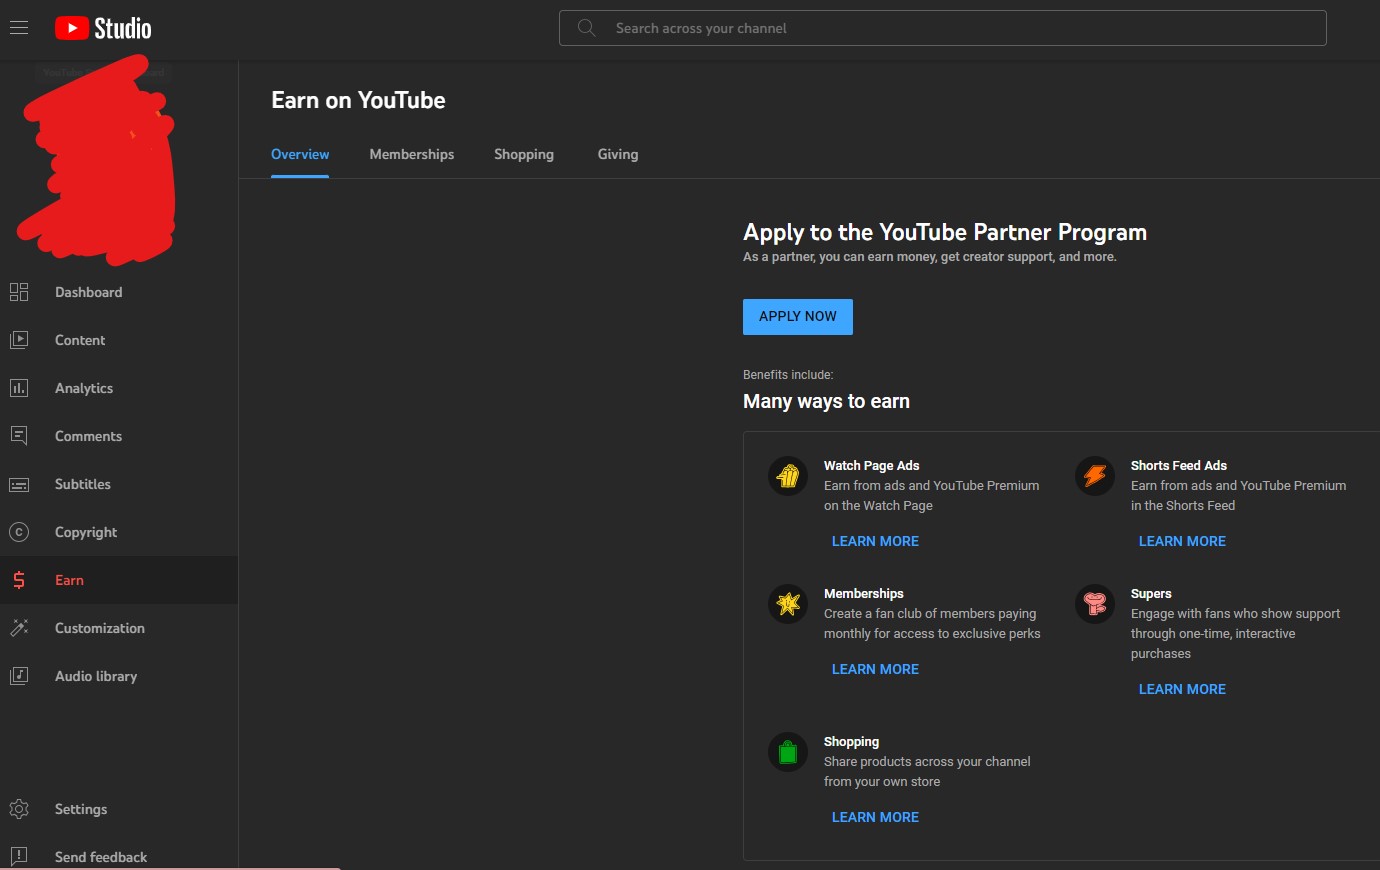Screen dimensions: 1380x870
Task: Select Settings label in the sidebar
Action: (81, 809)
